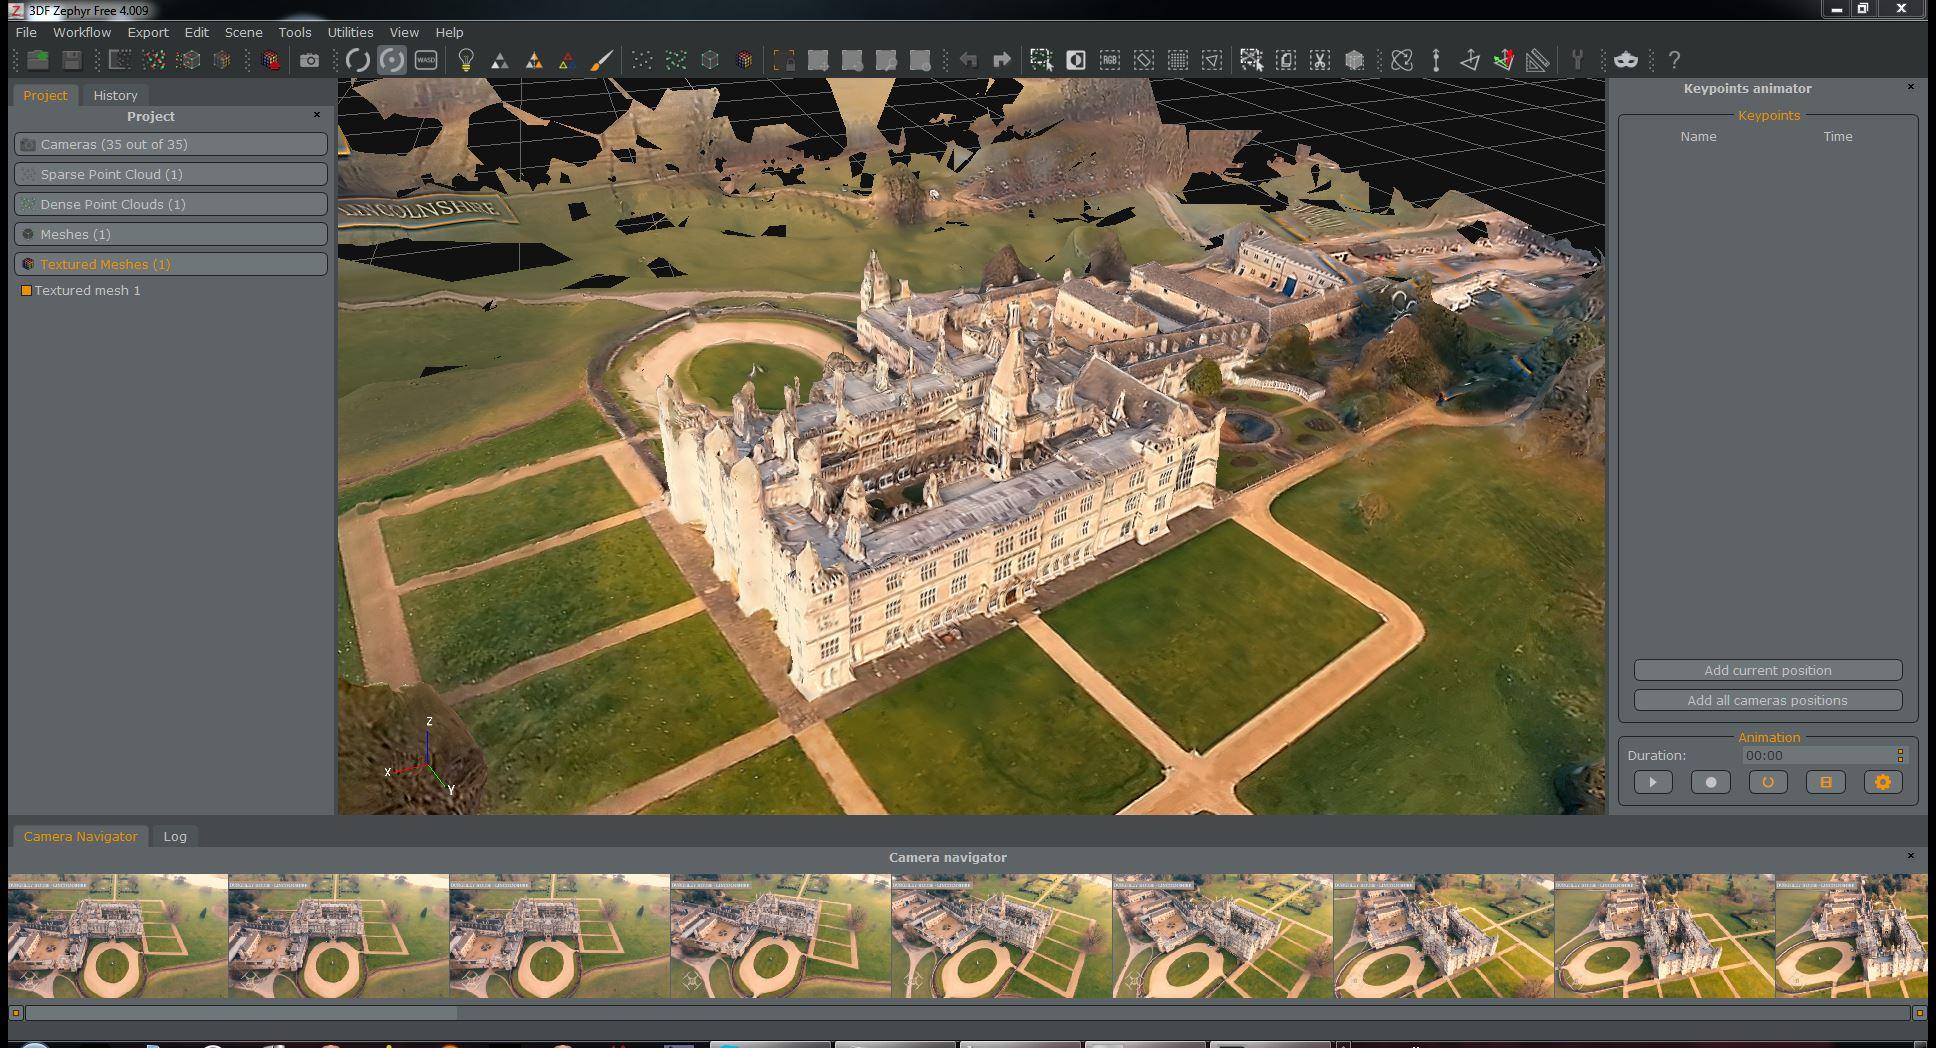Click the copy selection icon
Image resolution: width=1936 pixels, height=1048 pixels.
coord(1286,60)
